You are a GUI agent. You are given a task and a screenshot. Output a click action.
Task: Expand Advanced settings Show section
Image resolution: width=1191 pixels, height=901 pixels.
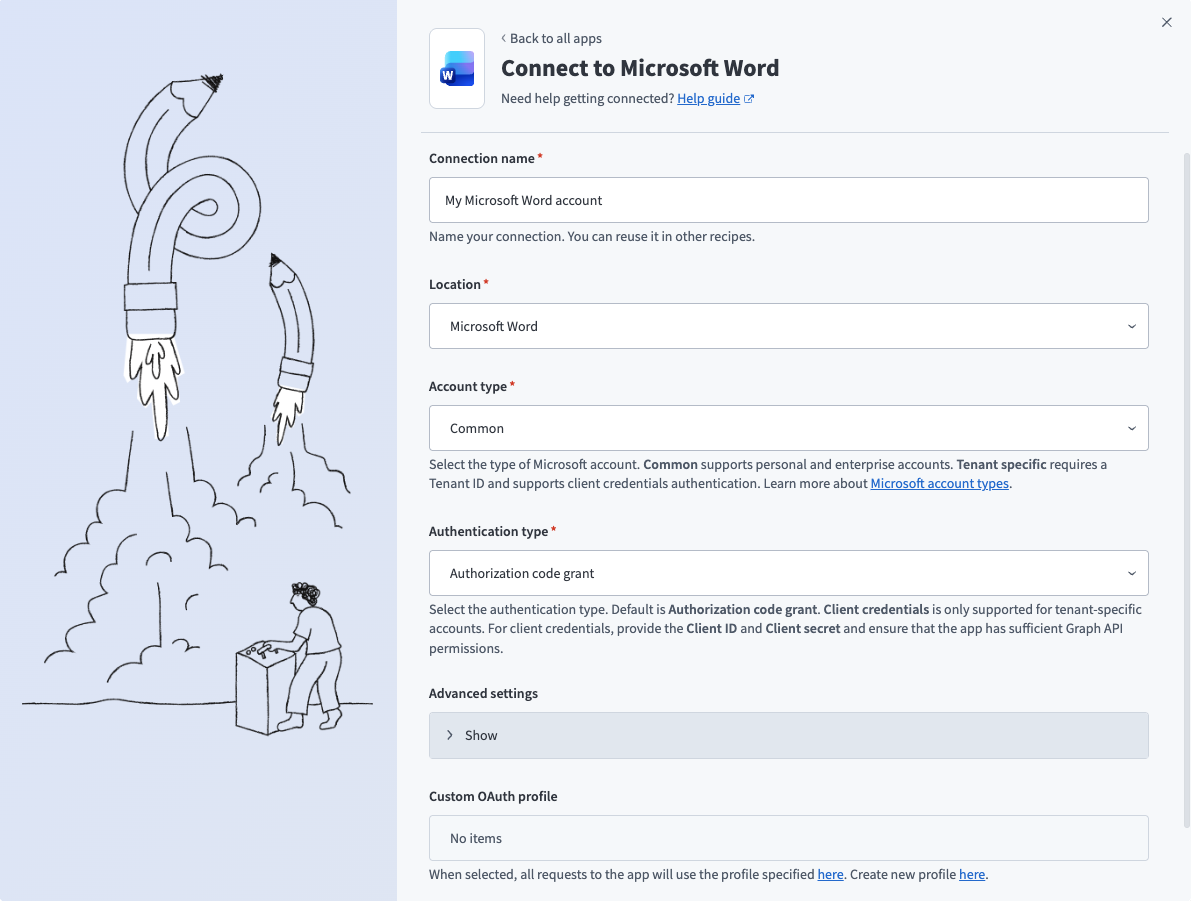coord(788,735)
